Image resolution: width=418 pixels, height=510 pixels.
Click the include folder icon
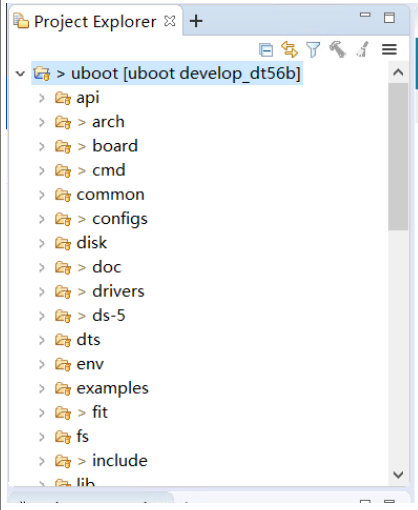[x=63, y=461]
